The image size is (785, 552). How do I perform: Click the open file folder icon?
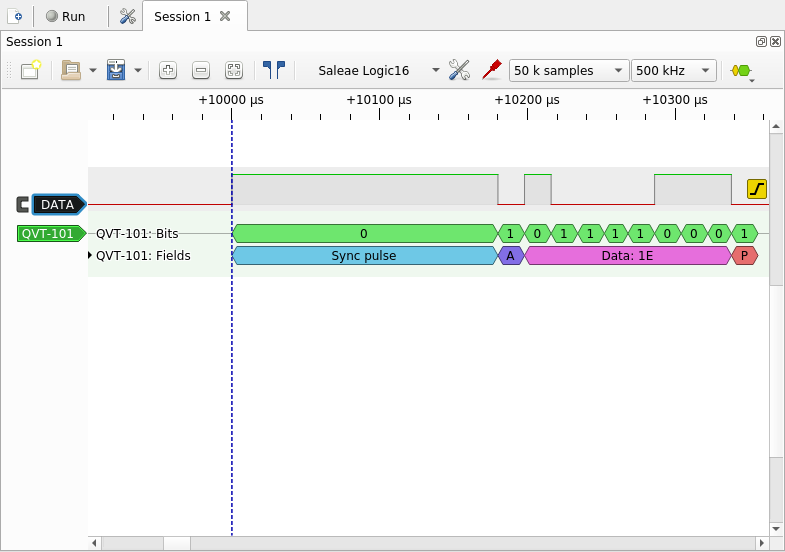(71, 70)
